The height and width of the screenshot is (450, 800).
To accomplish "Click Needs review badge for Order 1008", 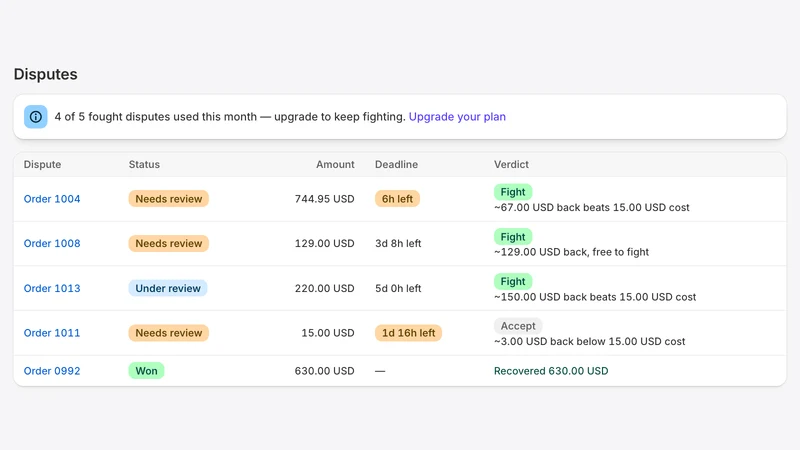I will click(x=169, y=243).
